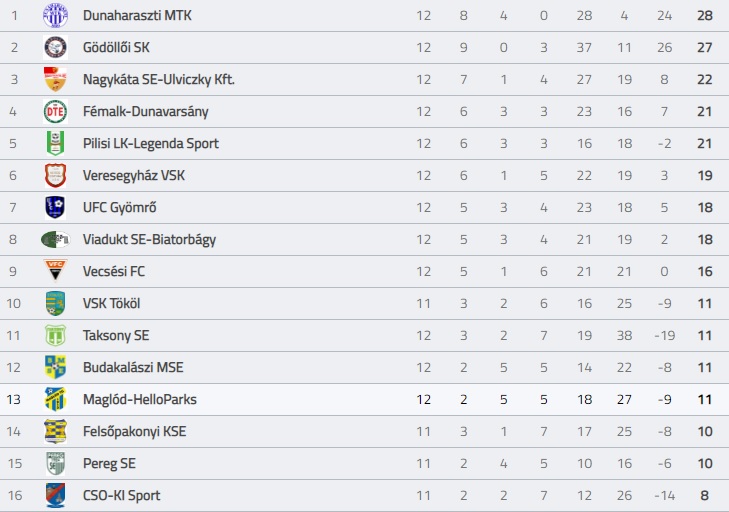Click the CSO-KI Sport crest
This screenshot has width=729, height=512.
pyautogui.click(x=55, y=495)
